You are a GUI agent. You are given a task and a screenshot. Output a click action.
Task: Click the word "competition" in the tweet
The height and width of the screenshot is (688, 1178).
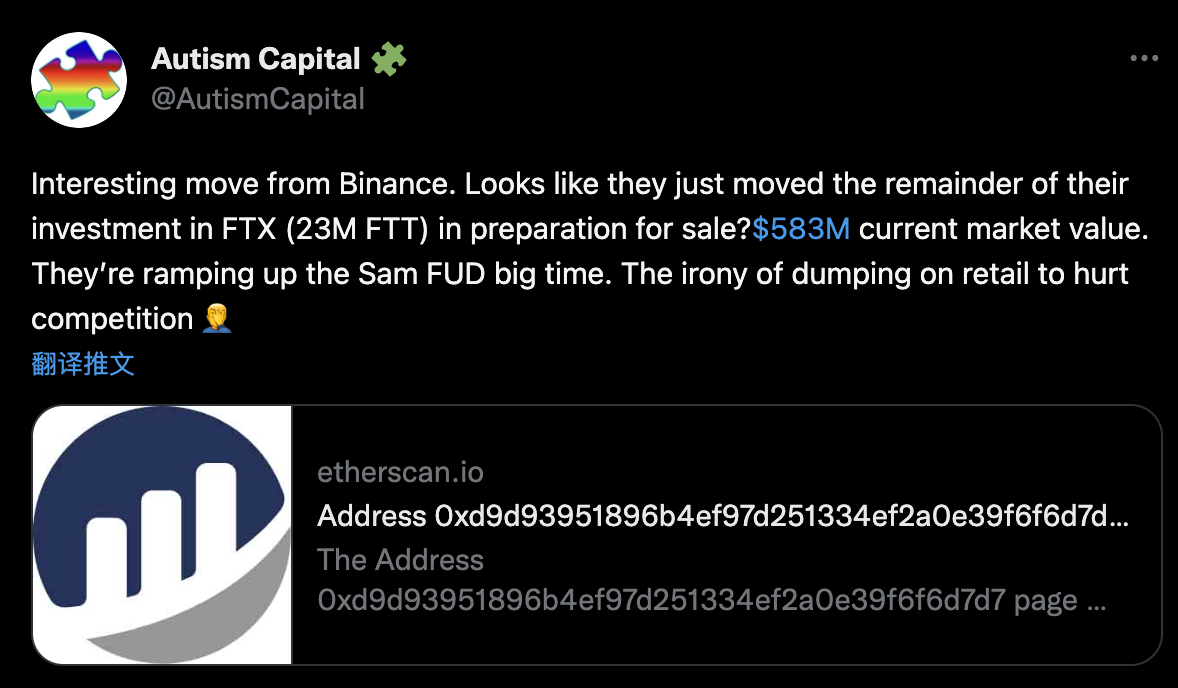point(112,319)
